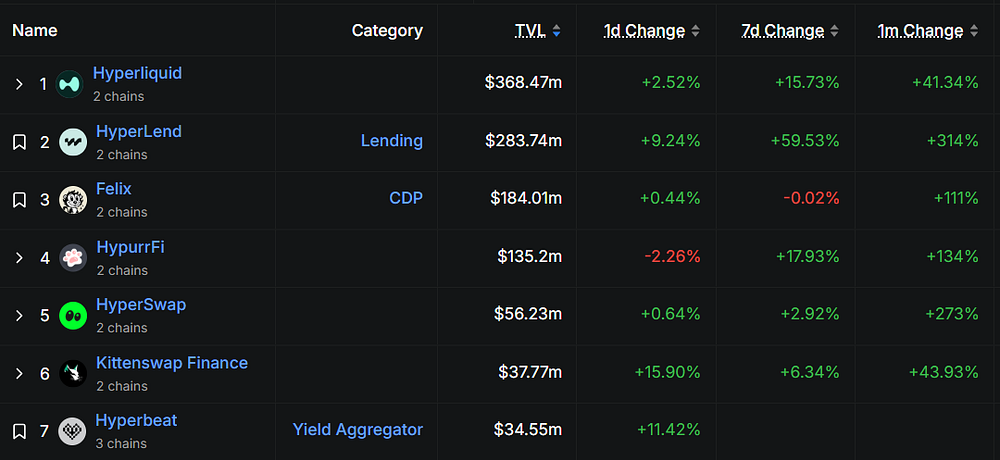The height and width of the screenshot is (460, 1000).
Task: Click the green HyperSwap logo icon
Action: 73,316
